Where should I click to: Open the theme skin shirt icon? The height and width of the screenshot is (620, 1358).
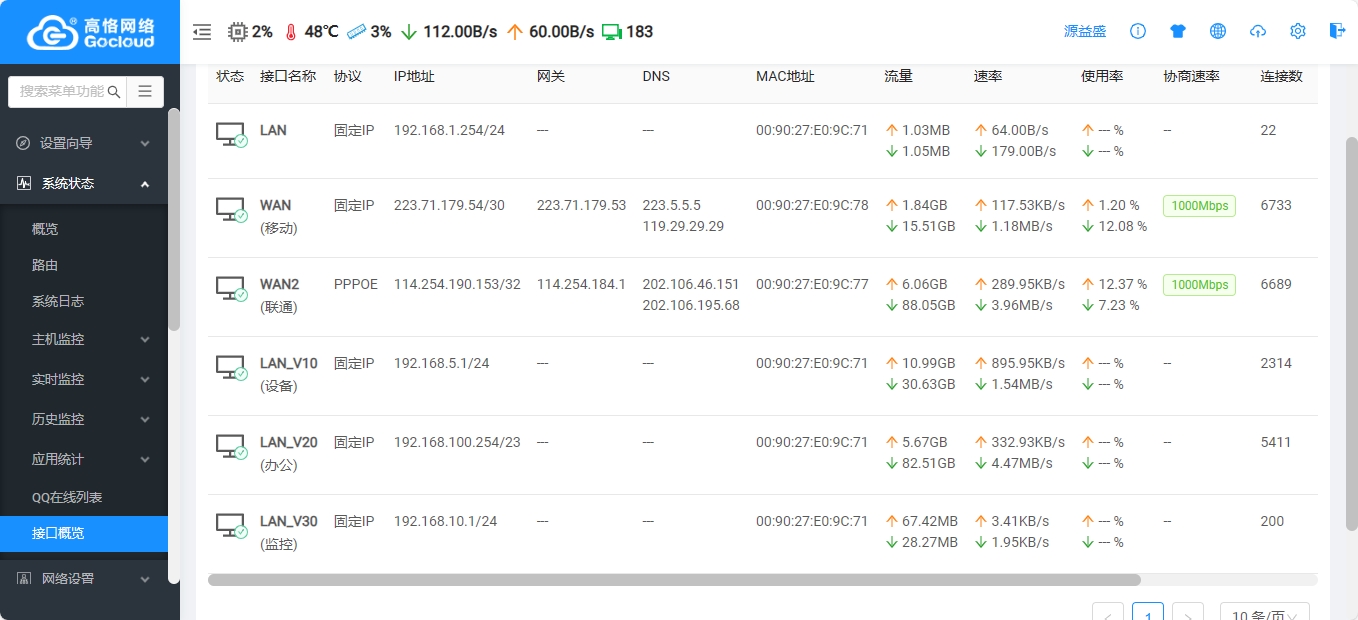(1178, 31)
